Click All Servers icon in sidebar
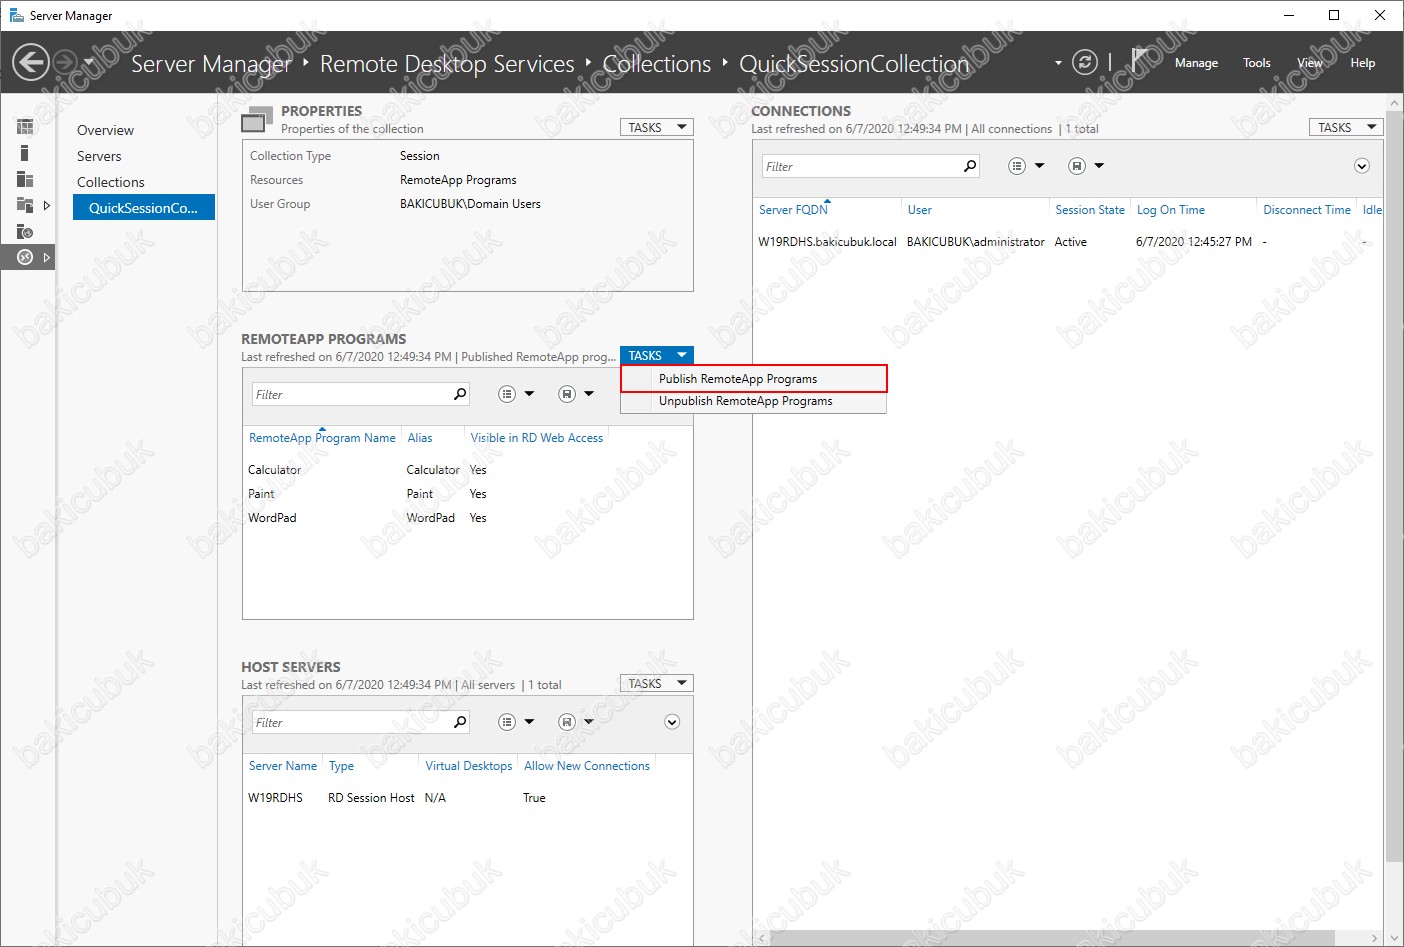This screenshot has width=1404, height=947. point(25,179)
